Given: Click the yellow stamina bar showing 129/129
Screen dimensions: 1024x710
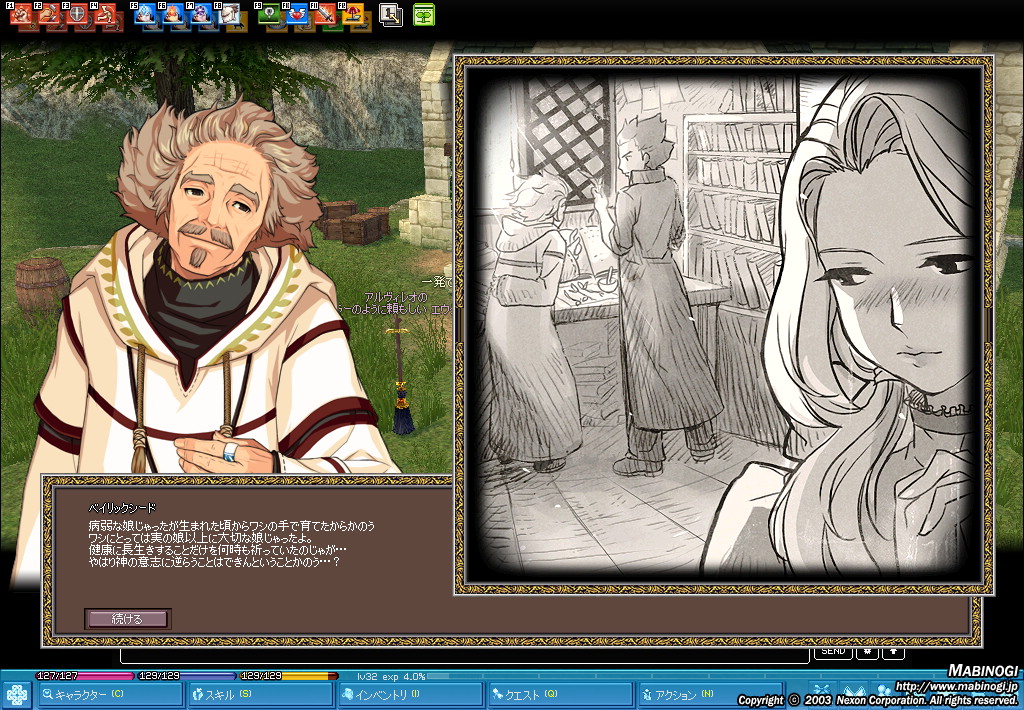Looking at the screenshot, I should click(x=289, y=675).
